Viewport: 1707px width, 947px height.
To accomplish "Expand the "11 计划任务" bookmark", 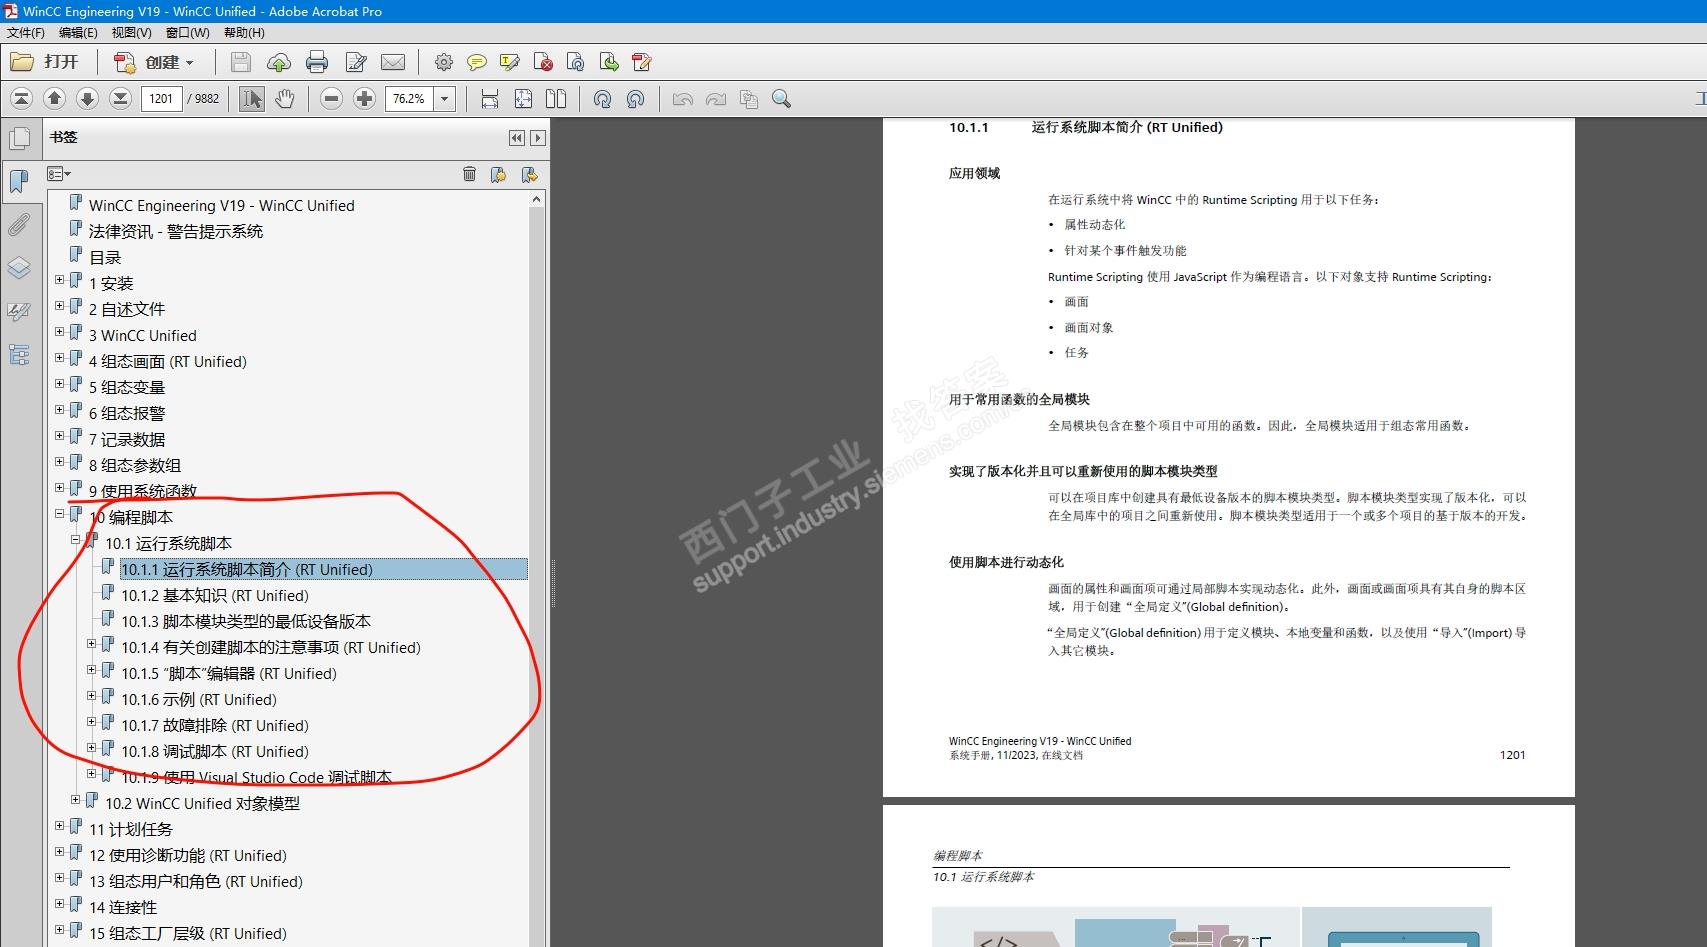I will pyautogui.click(x=60, y=826).
